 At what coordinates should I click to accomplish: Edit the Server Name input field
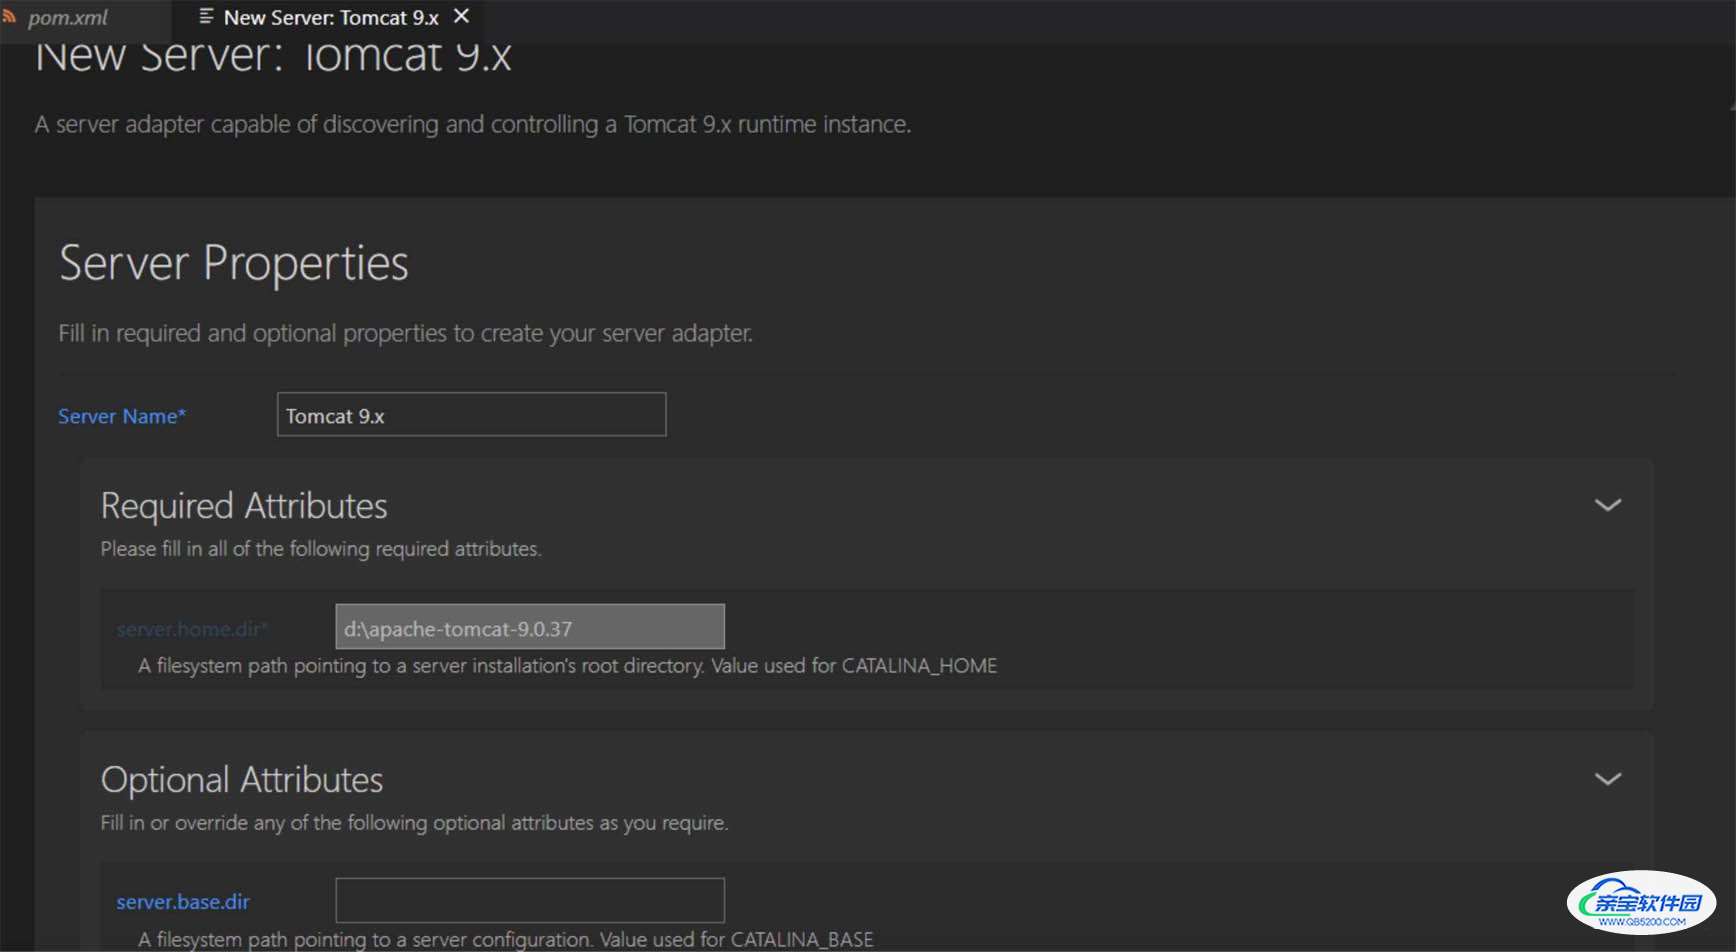(471, 414)
